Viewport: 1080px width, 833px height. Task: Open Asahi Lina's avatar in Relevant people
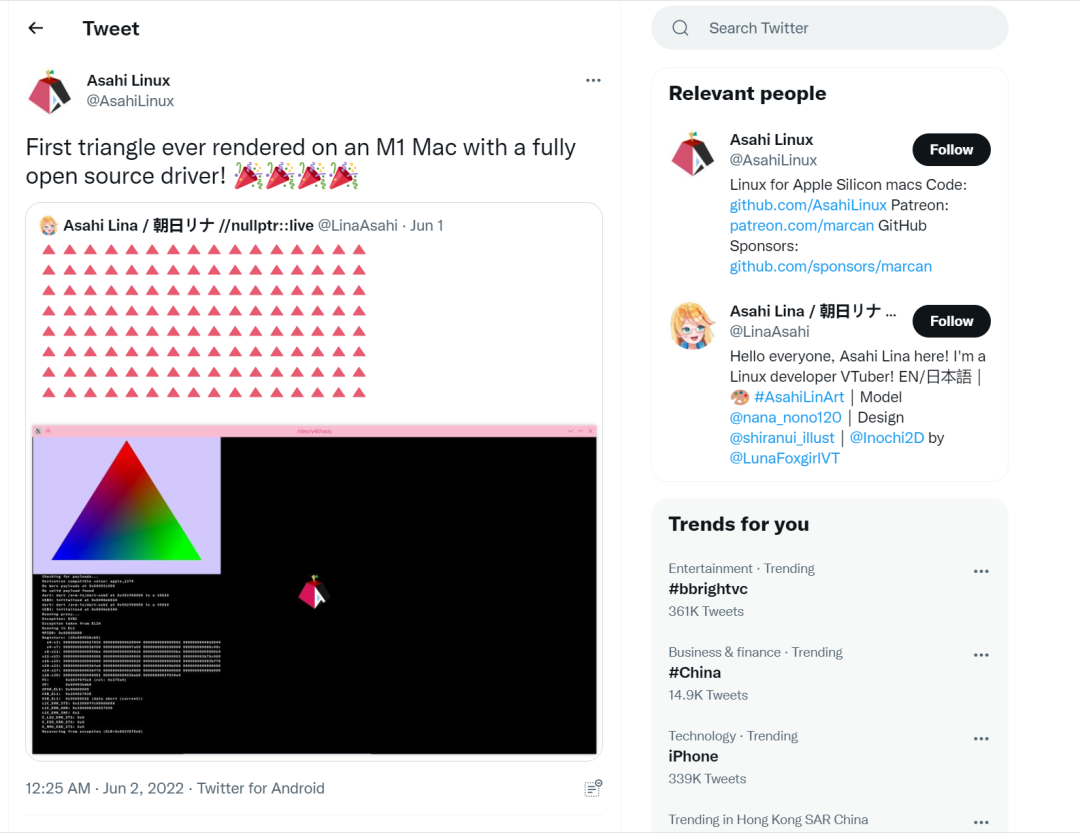coord(692,326)
